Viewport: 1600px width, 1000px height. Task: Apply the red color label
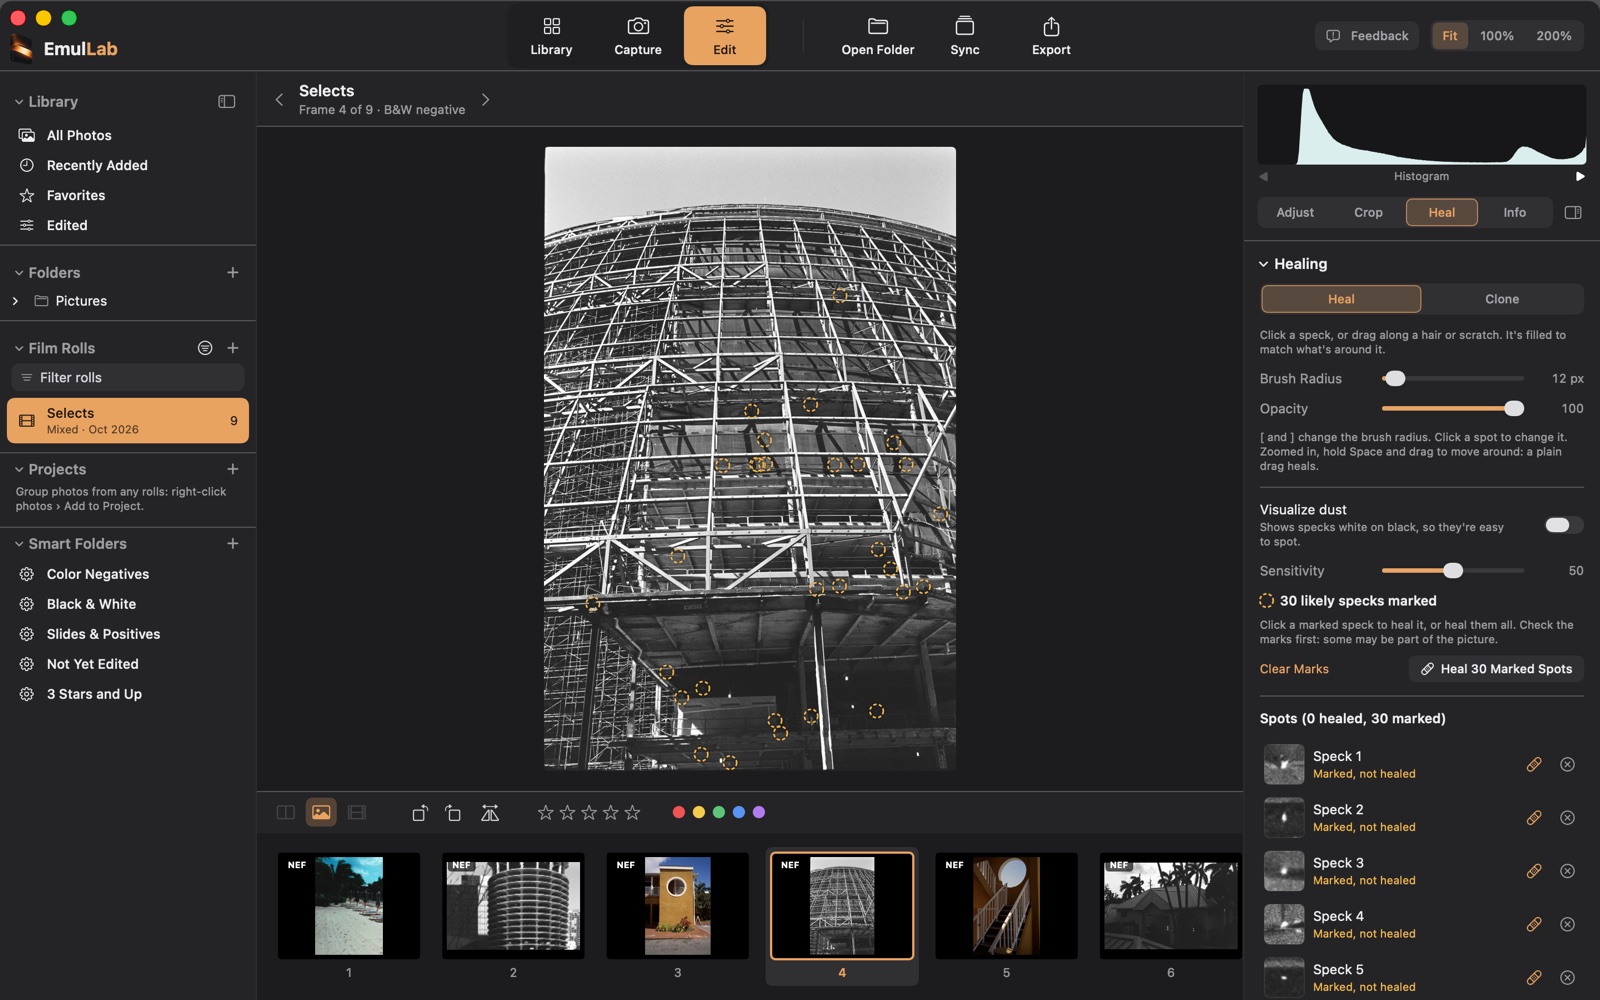coord(679,813)
